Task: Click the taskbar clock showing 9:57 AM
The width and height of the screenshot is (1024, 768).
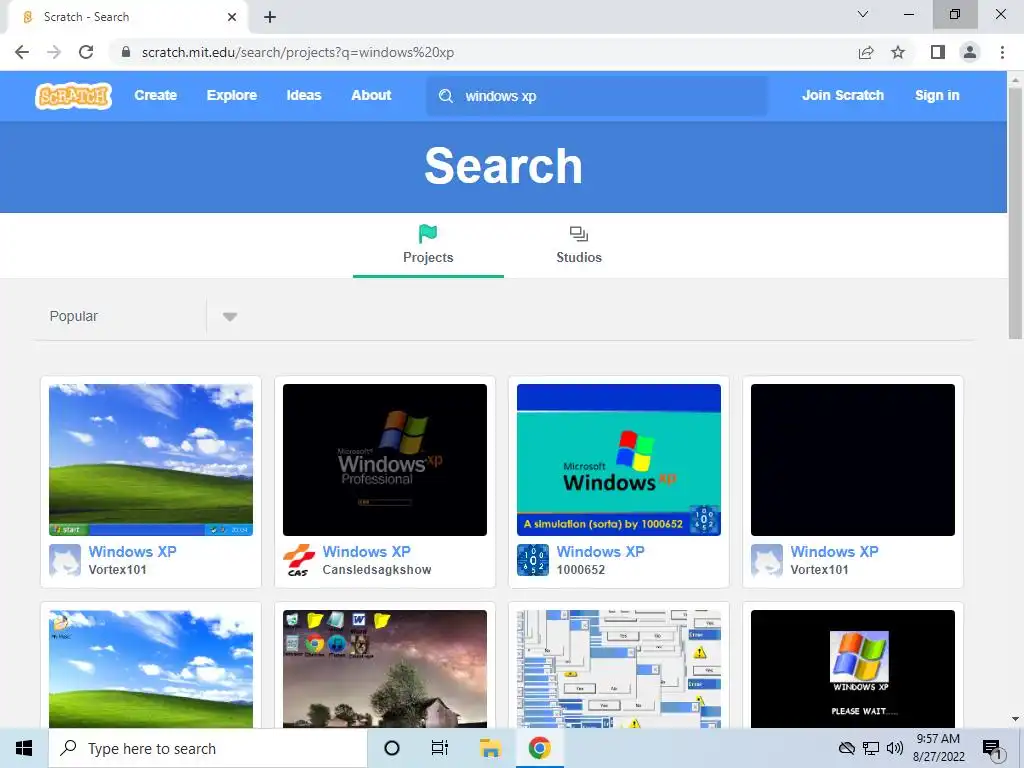Action: (938, 748)
